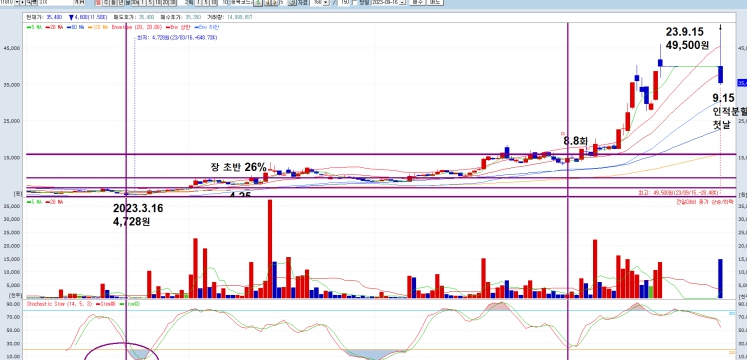Click the 매도호가 35,400 value
Screen dimensions: 747x360
(x=147, y=17)
